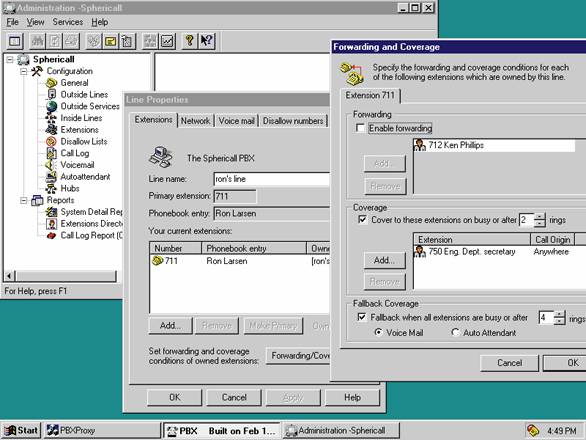Select 750 Eng. Dept. secretary coverage row
This screenshot has width=586, height=440.
pyautogui.click(x=500, y=252)
